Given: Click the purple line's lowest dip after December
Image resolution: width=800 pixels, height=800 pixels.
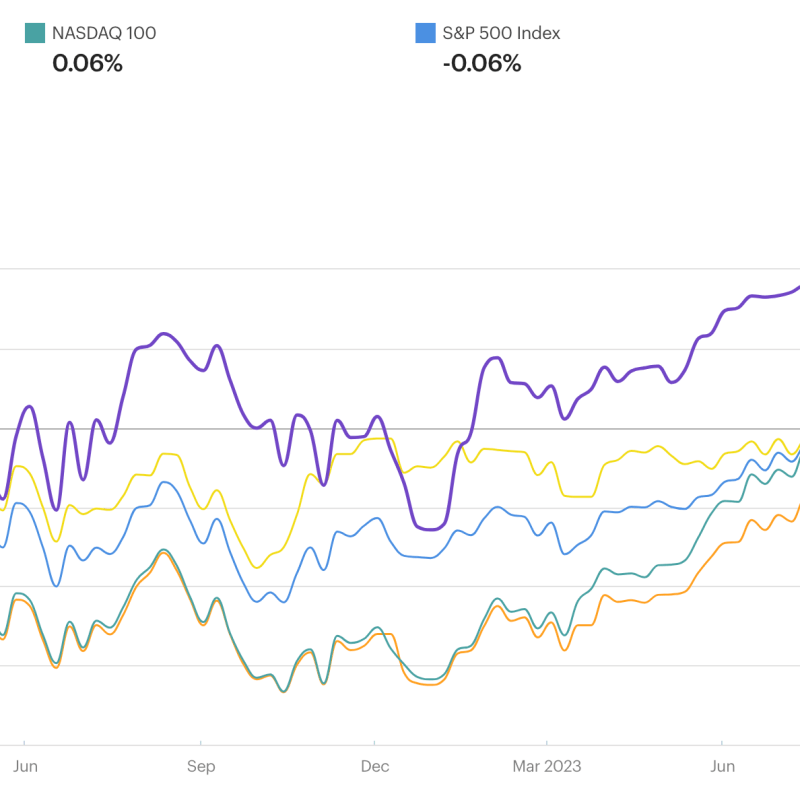Looking at the screenshot, I should (x=430, y=528).
